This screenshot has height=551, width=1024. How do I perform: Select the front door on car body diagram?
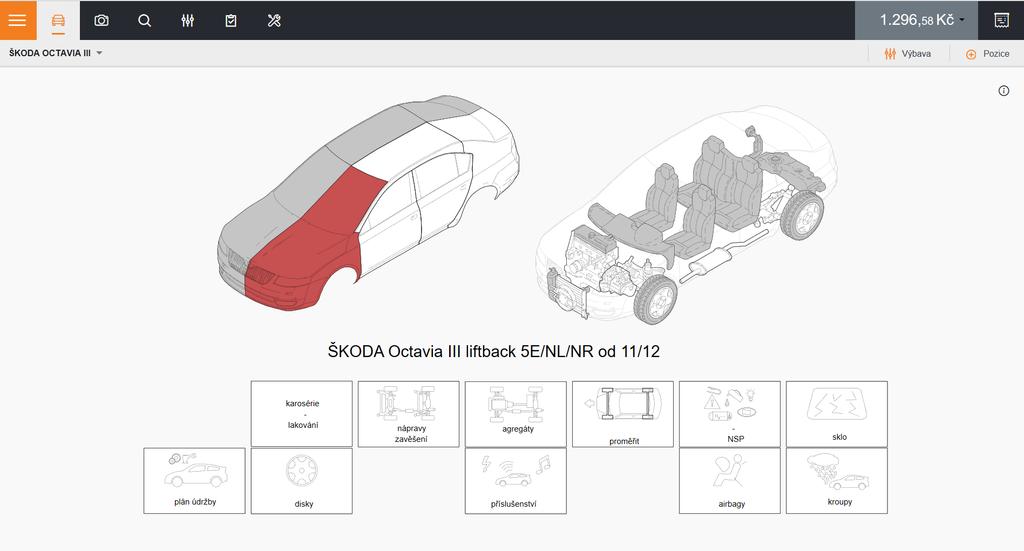pos(390,219)
